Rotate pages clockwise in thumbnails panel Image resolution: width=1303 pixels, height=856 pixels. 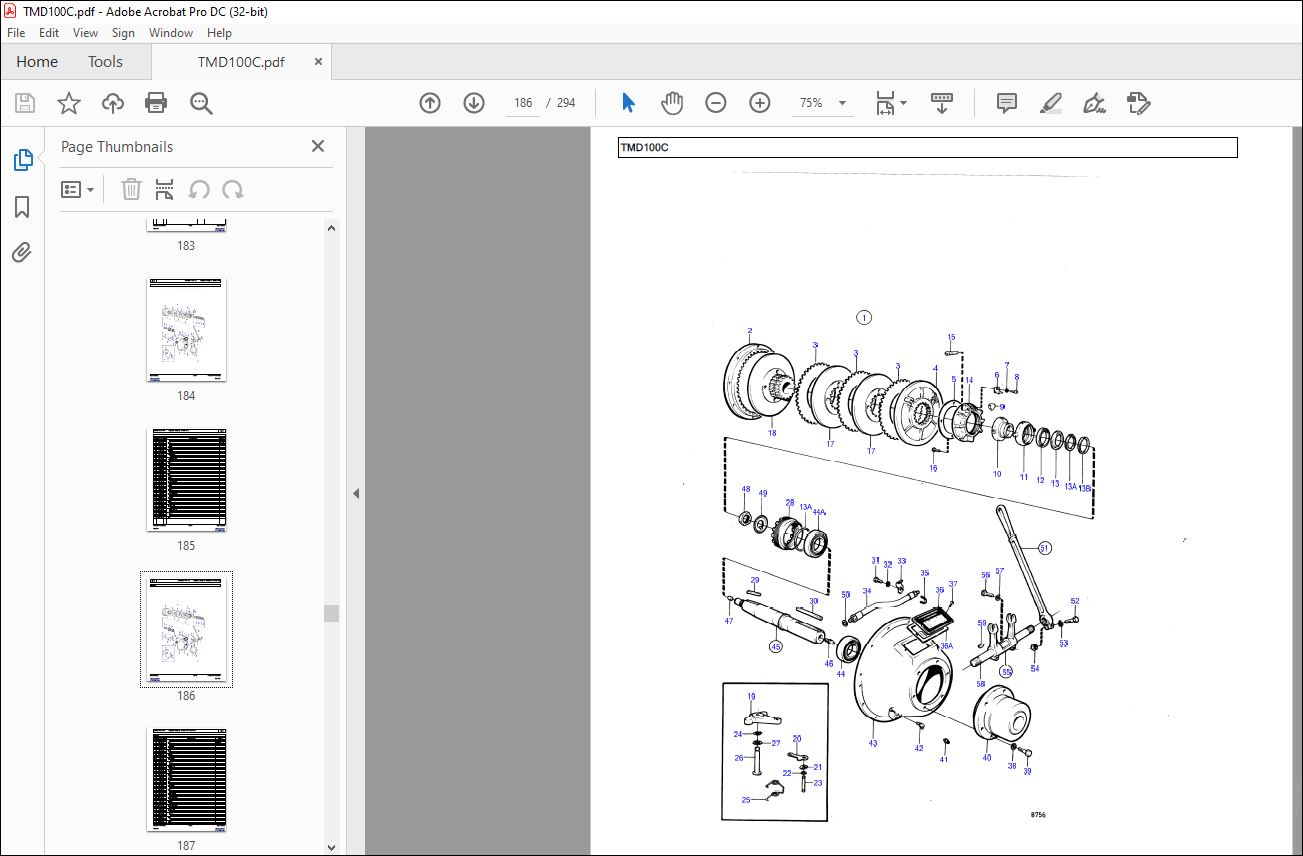[x=233, y=189]
